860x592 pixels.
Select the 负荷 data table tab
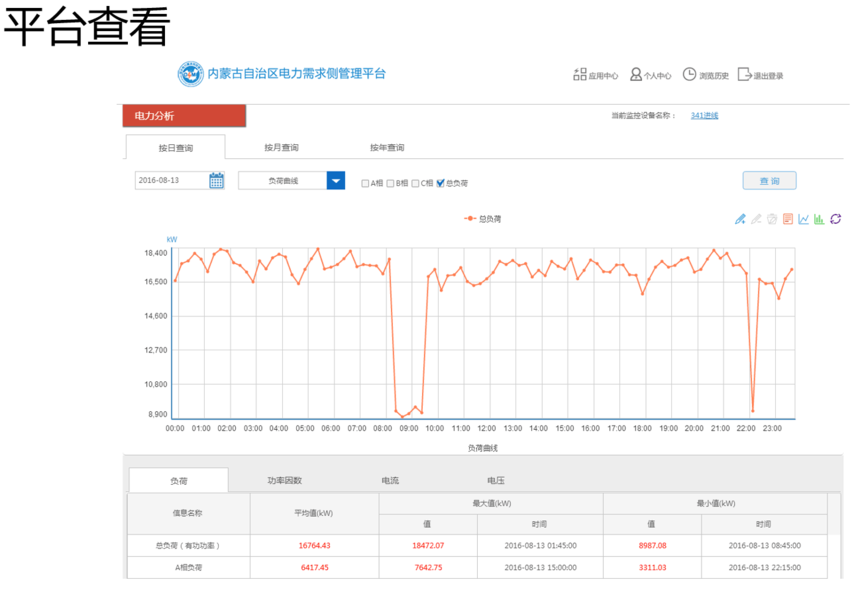[179, 481]
